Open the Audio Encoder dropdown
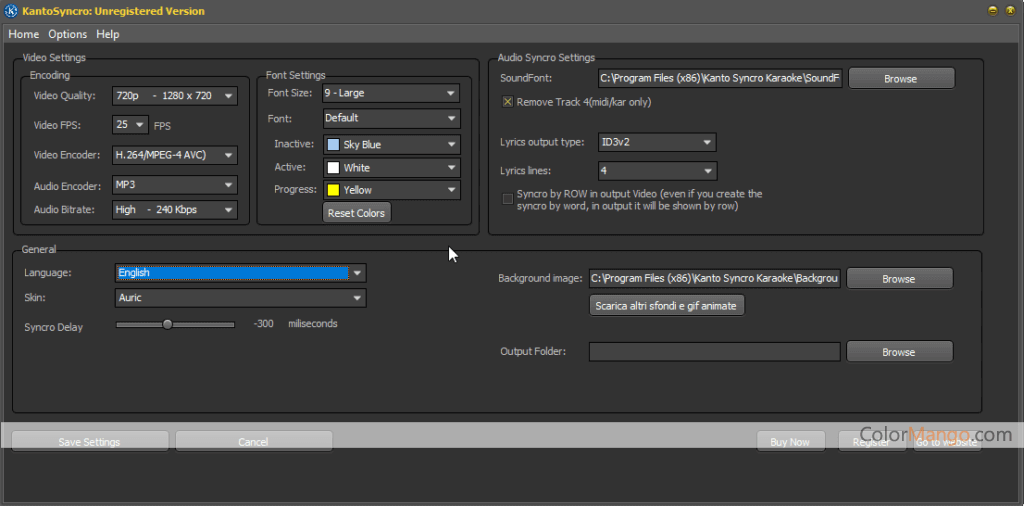Screen dimensions: 1024x506 (x=174, y=185)
